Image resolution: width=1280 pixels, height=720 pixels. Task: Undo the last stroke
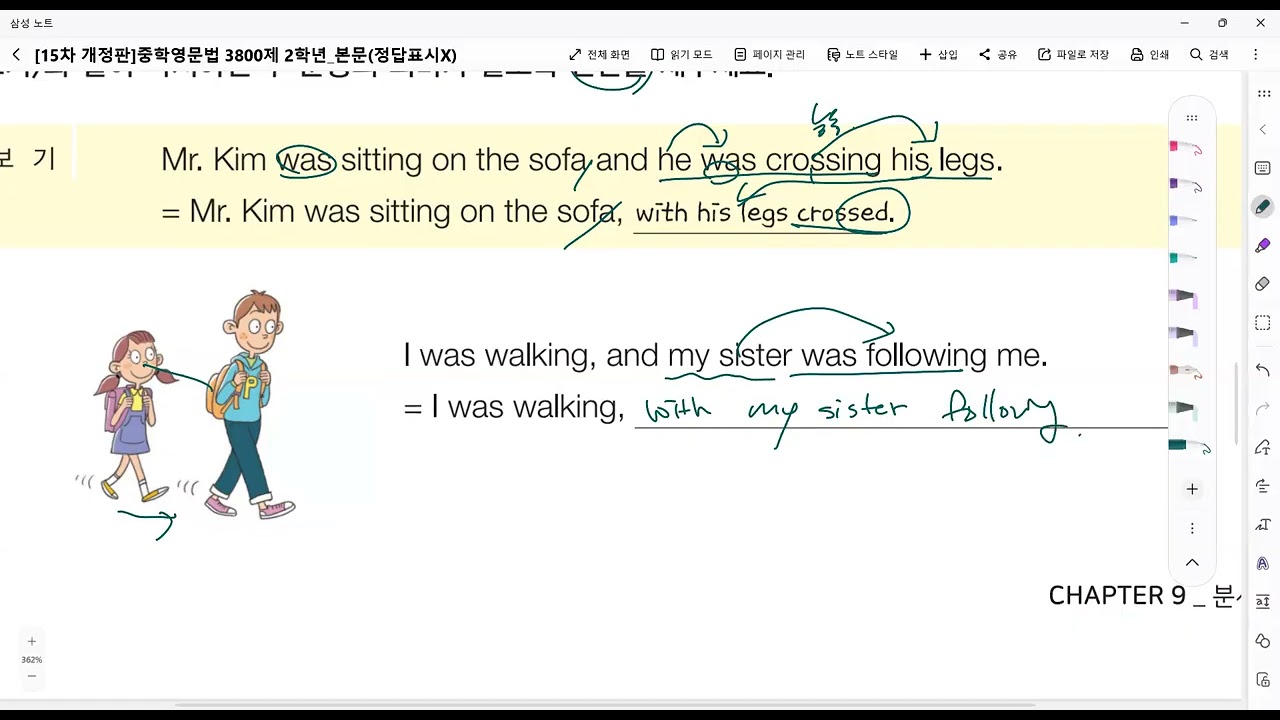tap(1263, 370)
